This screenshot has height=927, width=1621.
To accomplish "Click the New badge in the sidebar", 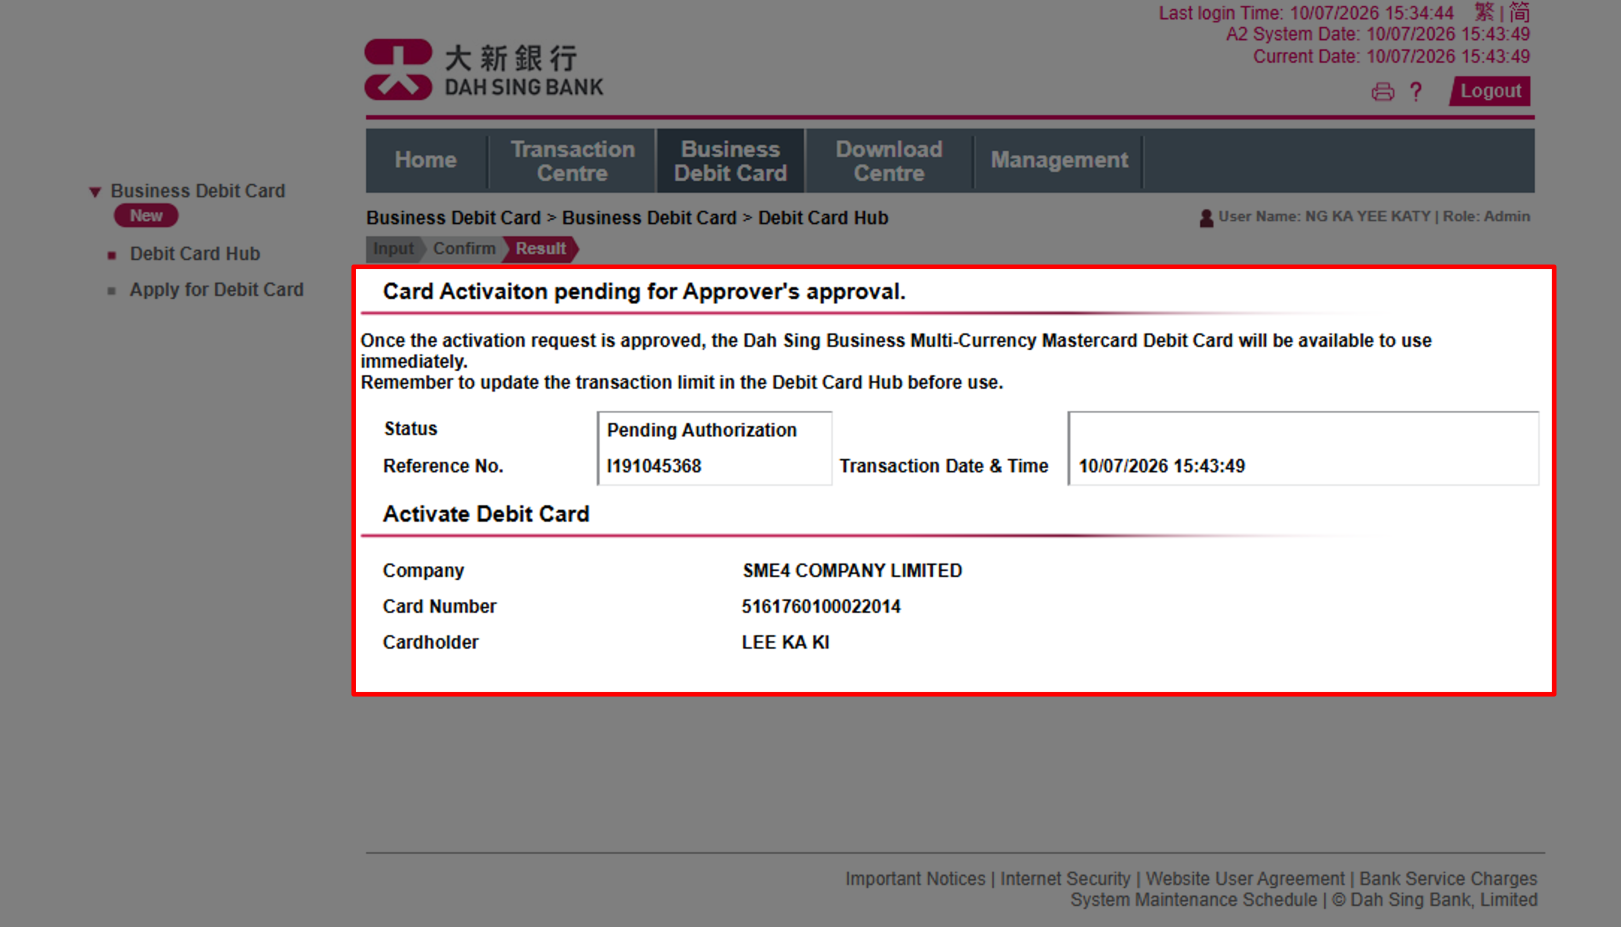I will [x=145, y=215].
